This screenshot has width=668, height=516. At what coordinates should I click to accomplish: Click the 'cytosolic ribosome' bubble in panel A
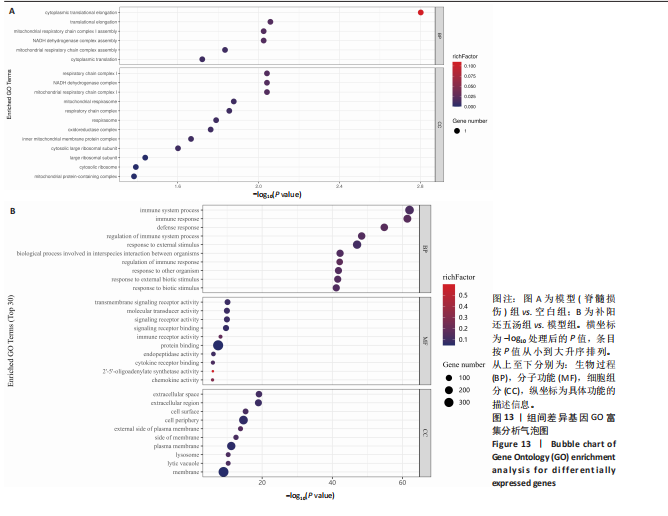click(136, 167)
